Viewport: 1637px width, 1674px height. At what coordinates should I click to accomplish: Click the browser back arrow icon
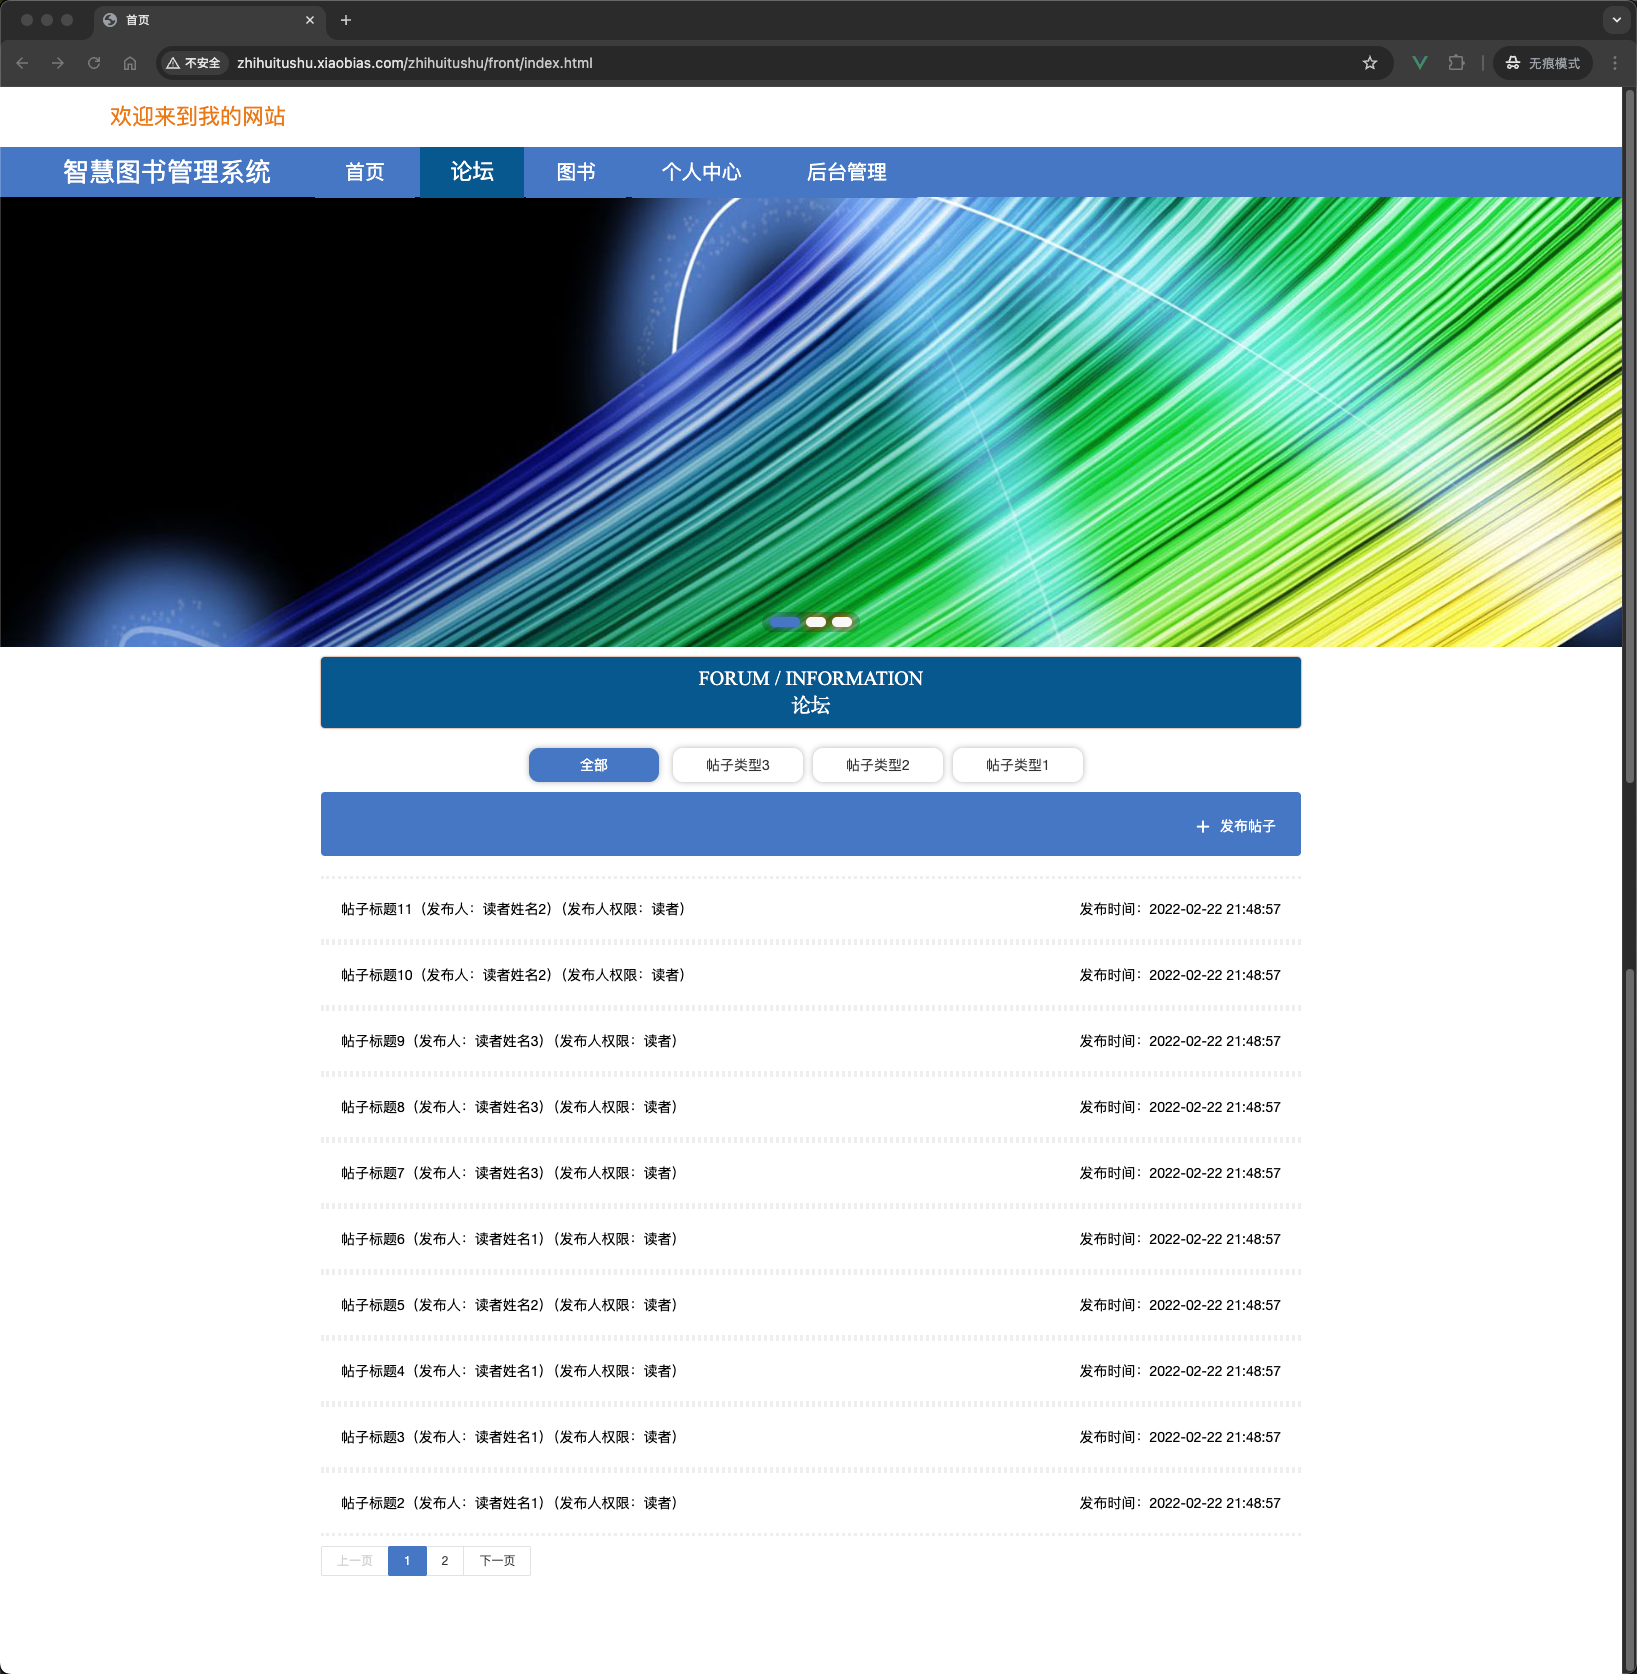click(x=22, y=63)
